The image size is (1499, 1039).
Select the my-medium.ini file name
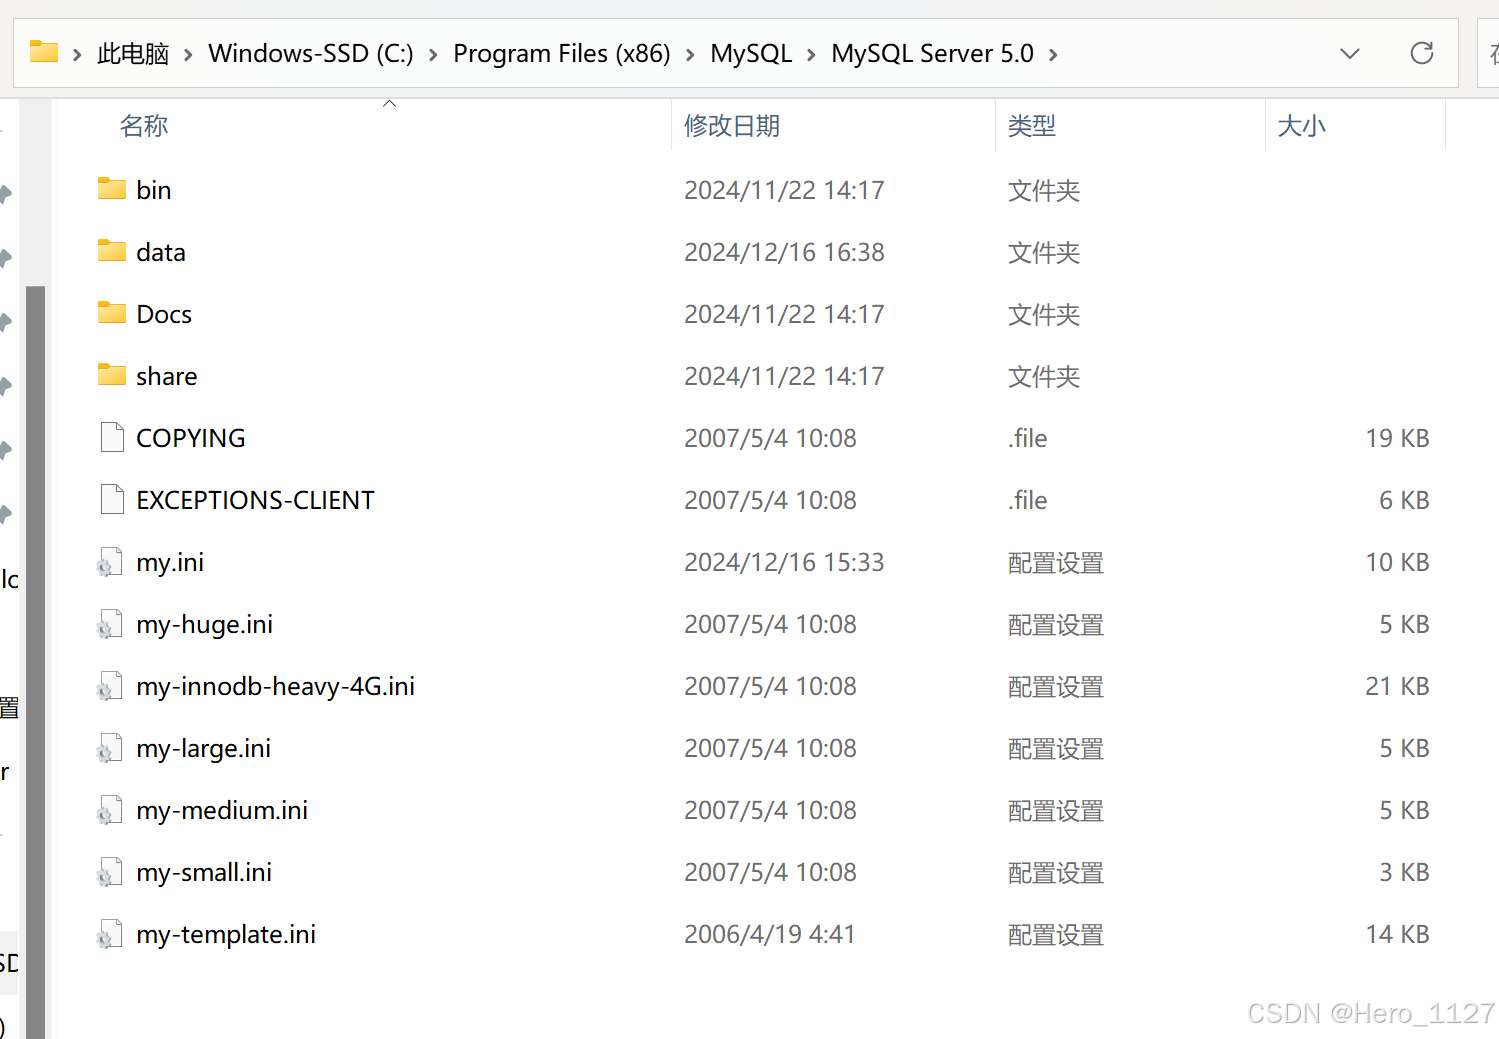[222, 810]
